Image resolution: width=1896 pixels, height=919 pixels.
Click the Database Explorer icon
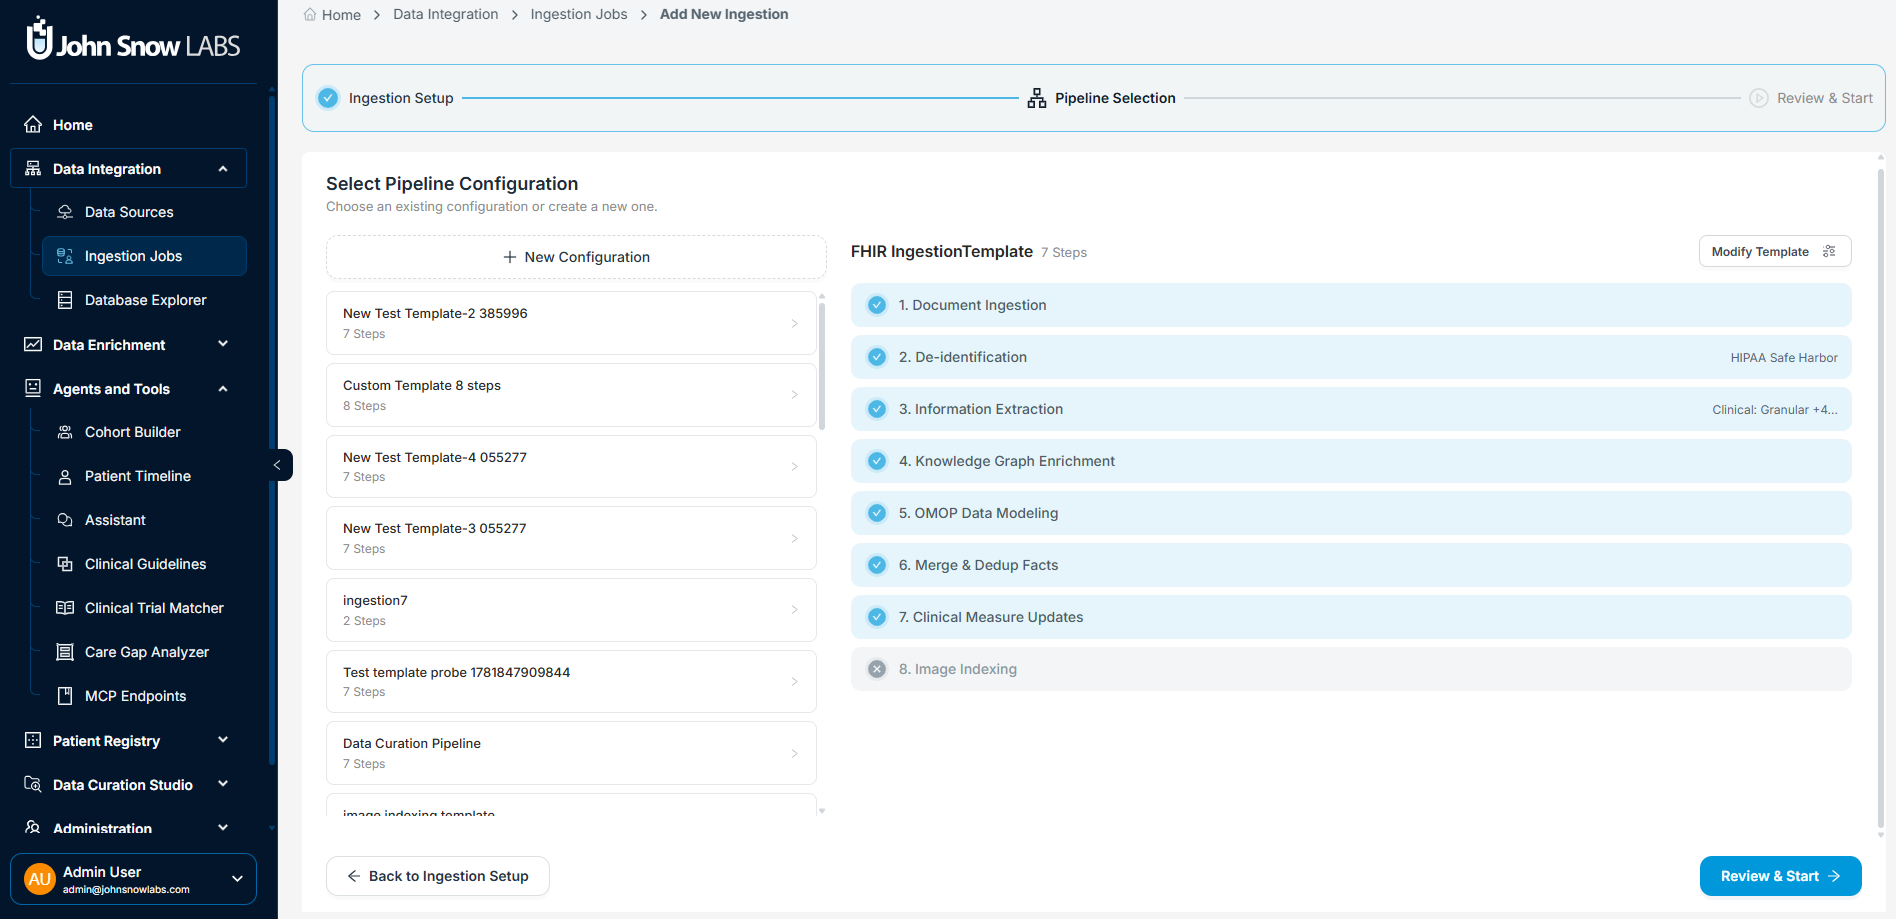click(65, 300)
